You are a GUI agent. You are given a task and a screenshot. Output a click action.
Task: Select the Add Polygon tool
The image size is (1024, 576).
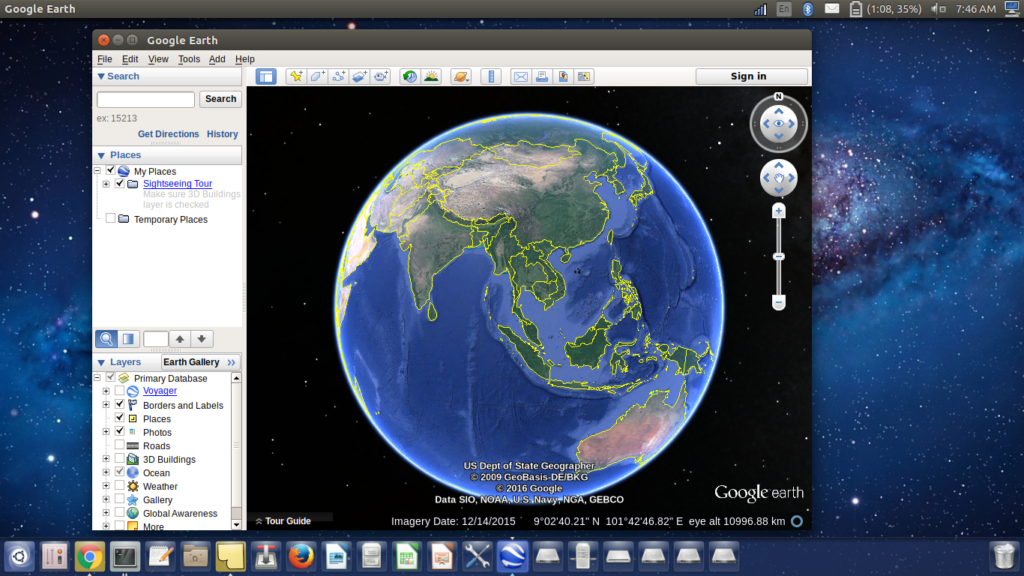point(317,76)
